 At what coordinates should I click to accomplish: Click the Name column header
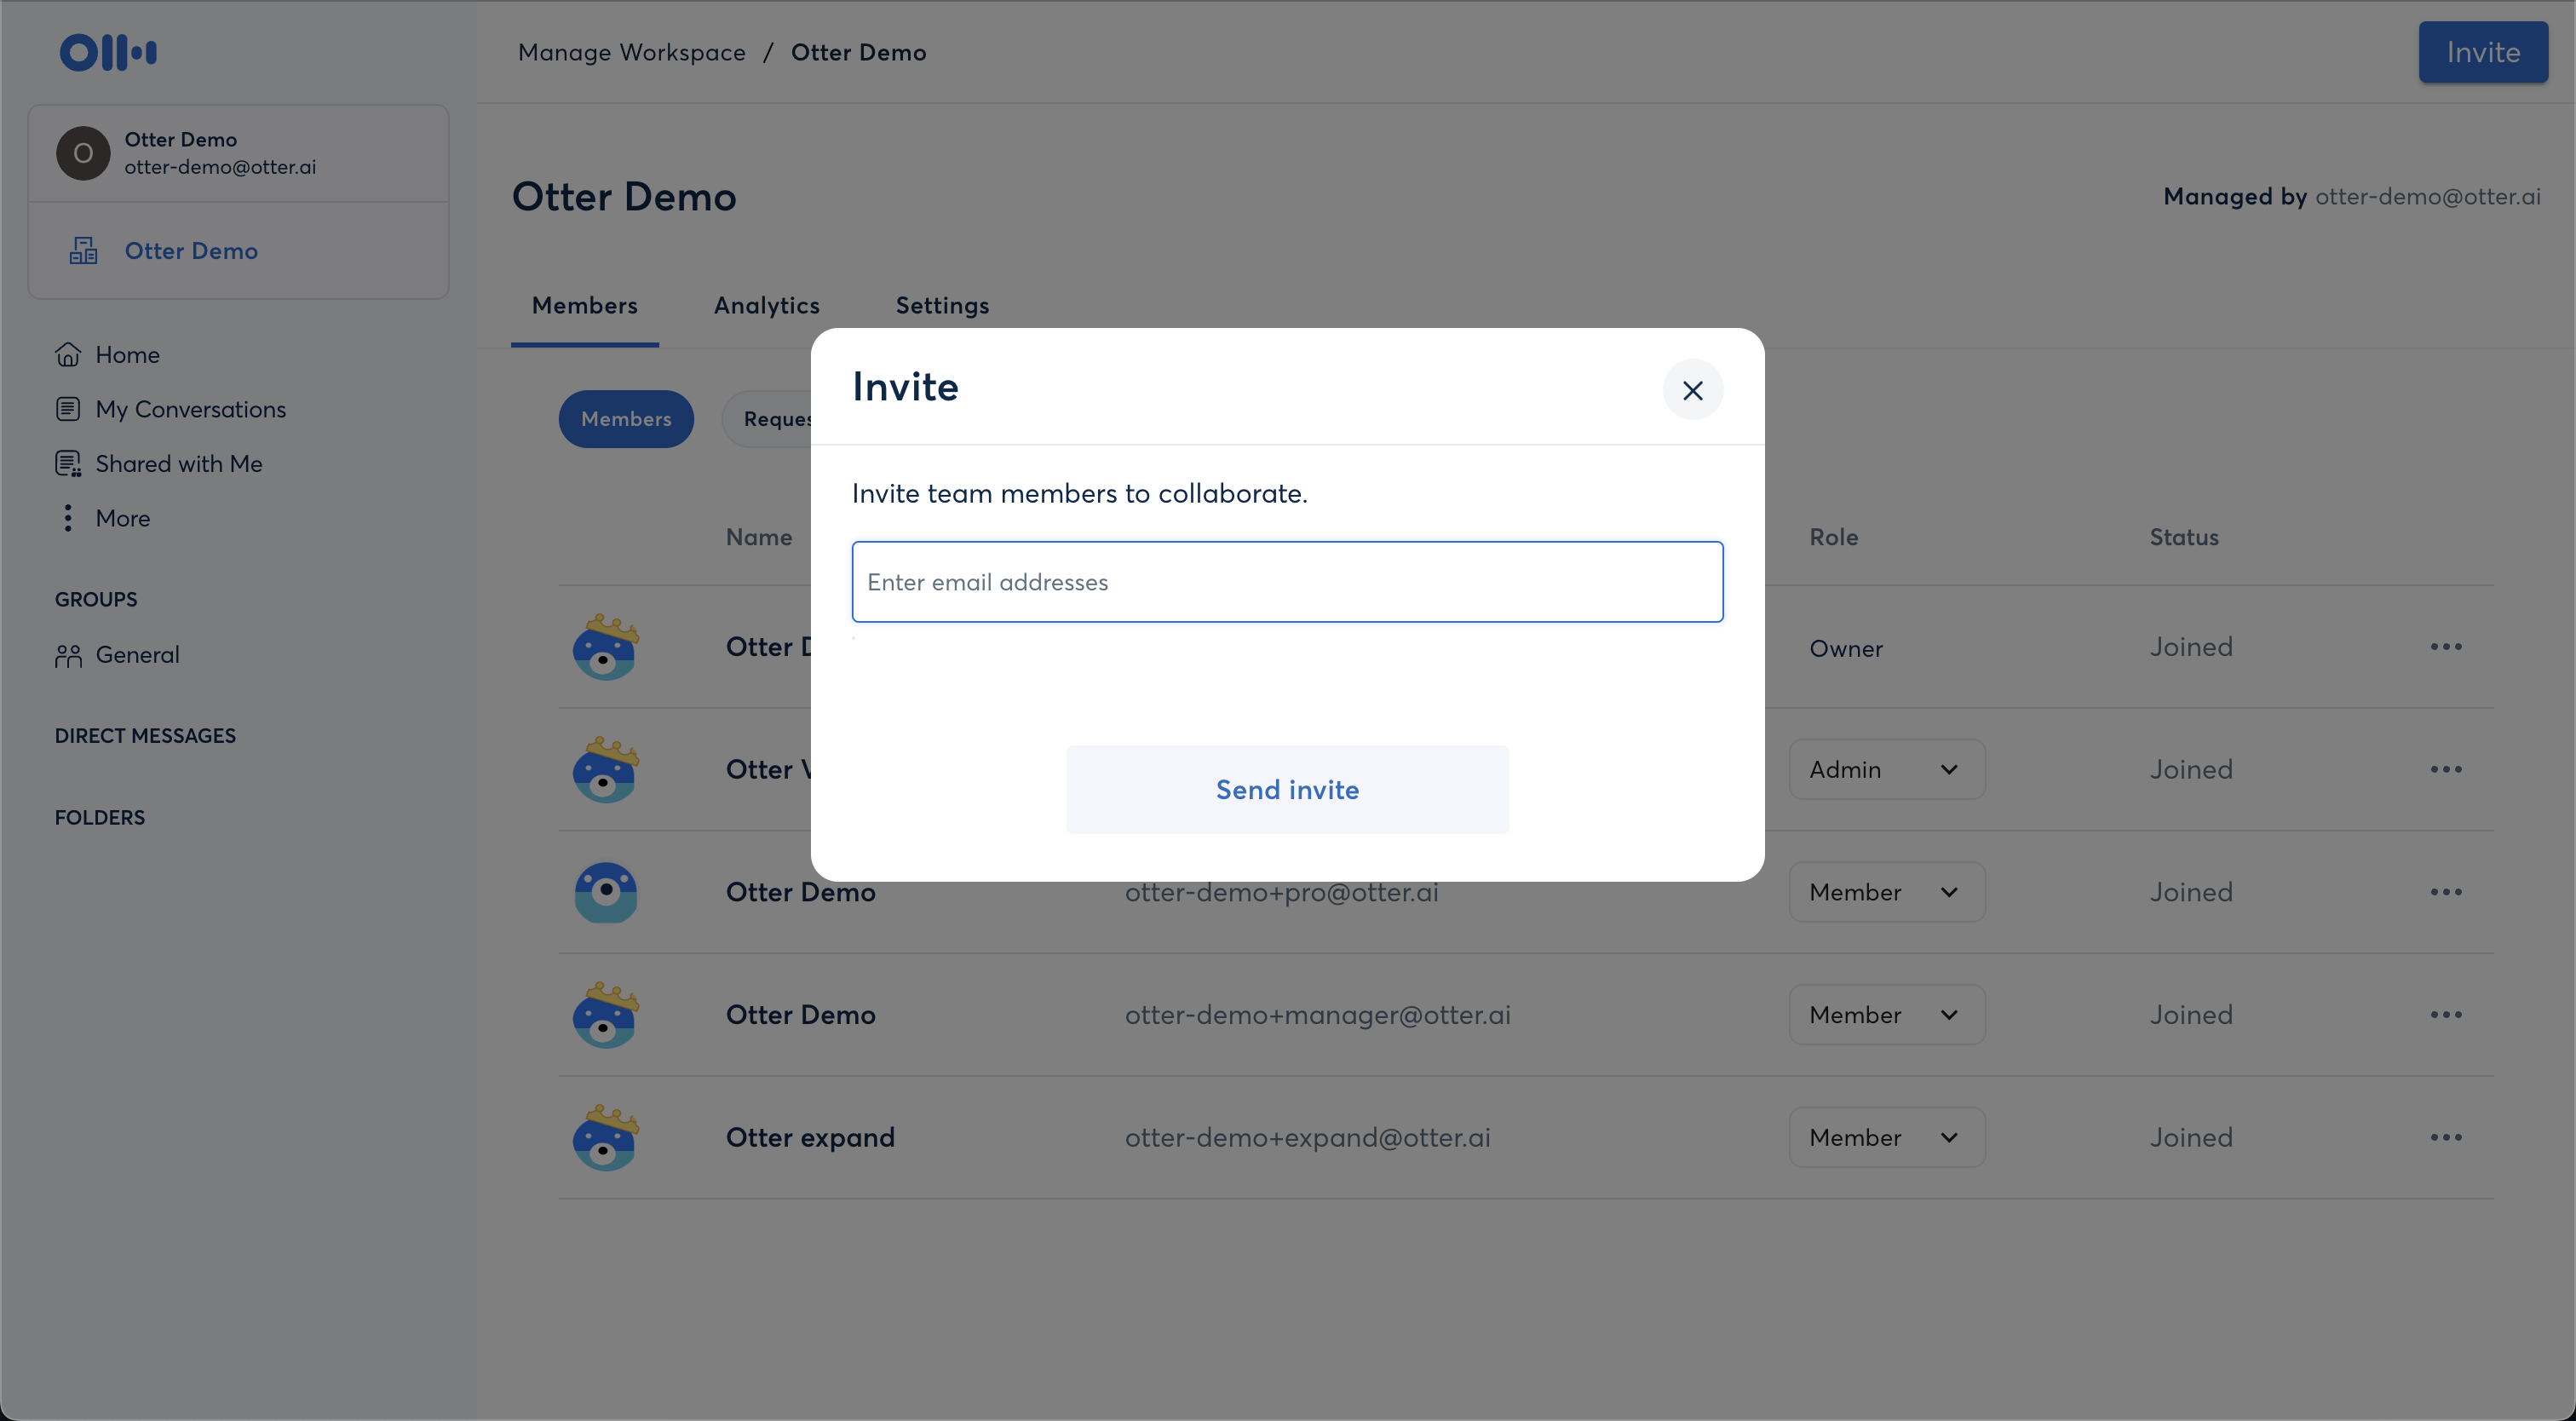[759, 537]
